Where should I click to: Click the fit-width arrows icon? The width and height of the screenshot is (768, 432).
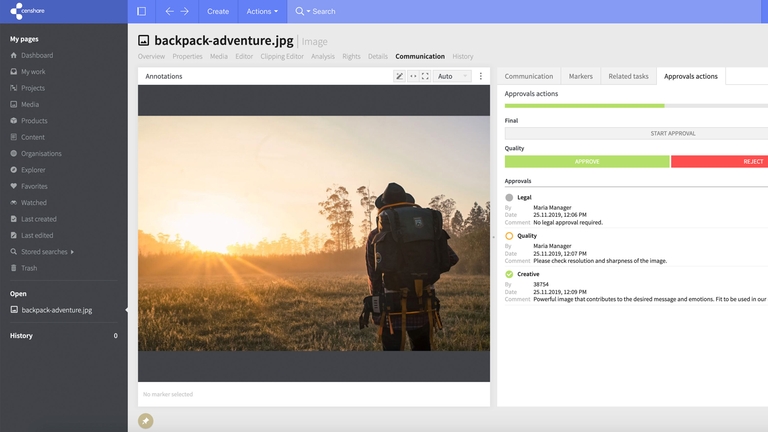(413, 76)
